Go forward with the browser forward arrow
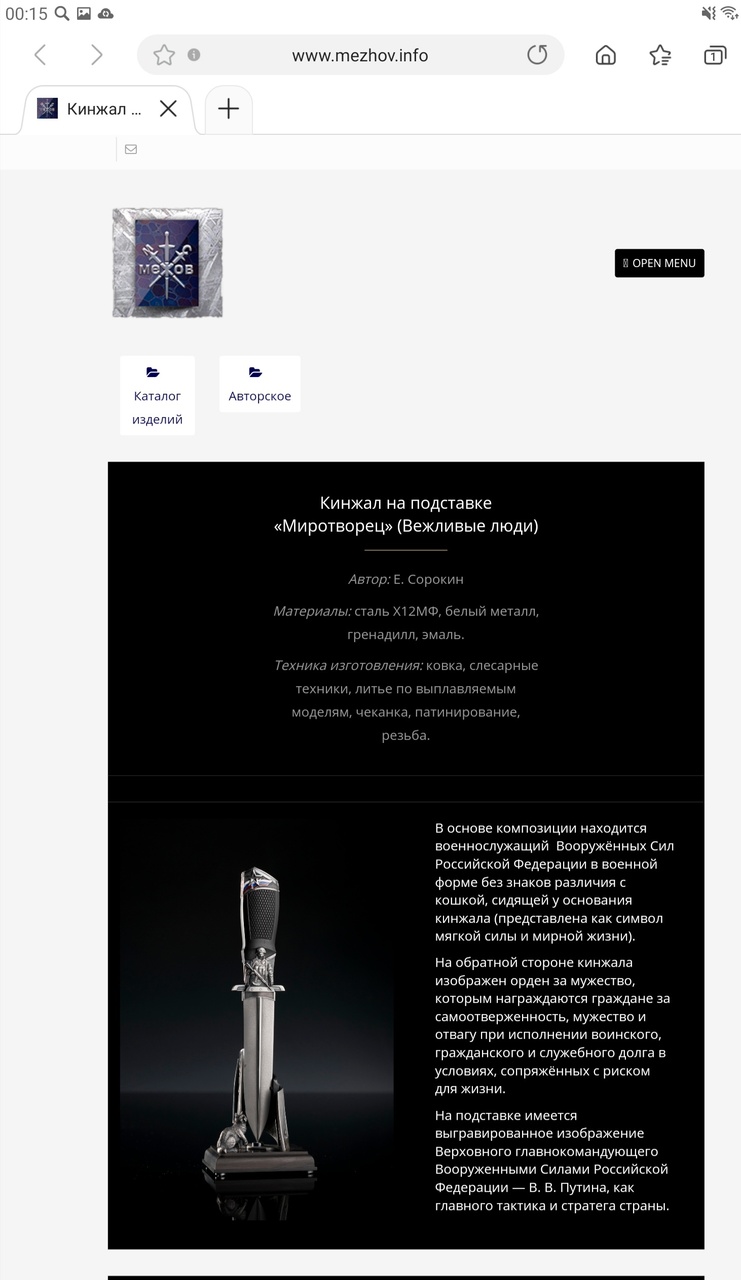This screenshot has height=1280, width=741. pyautogui.click(x=96, y=55)
